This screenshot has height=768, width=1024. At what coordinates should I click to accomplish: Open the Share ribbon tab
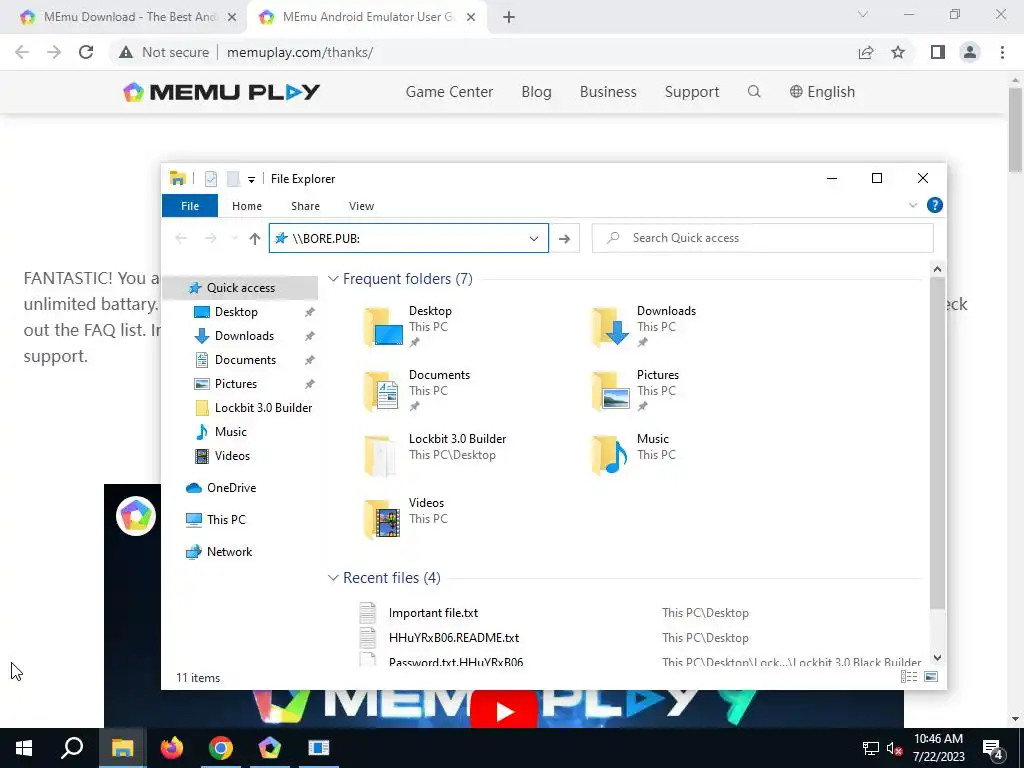[305, 206]
